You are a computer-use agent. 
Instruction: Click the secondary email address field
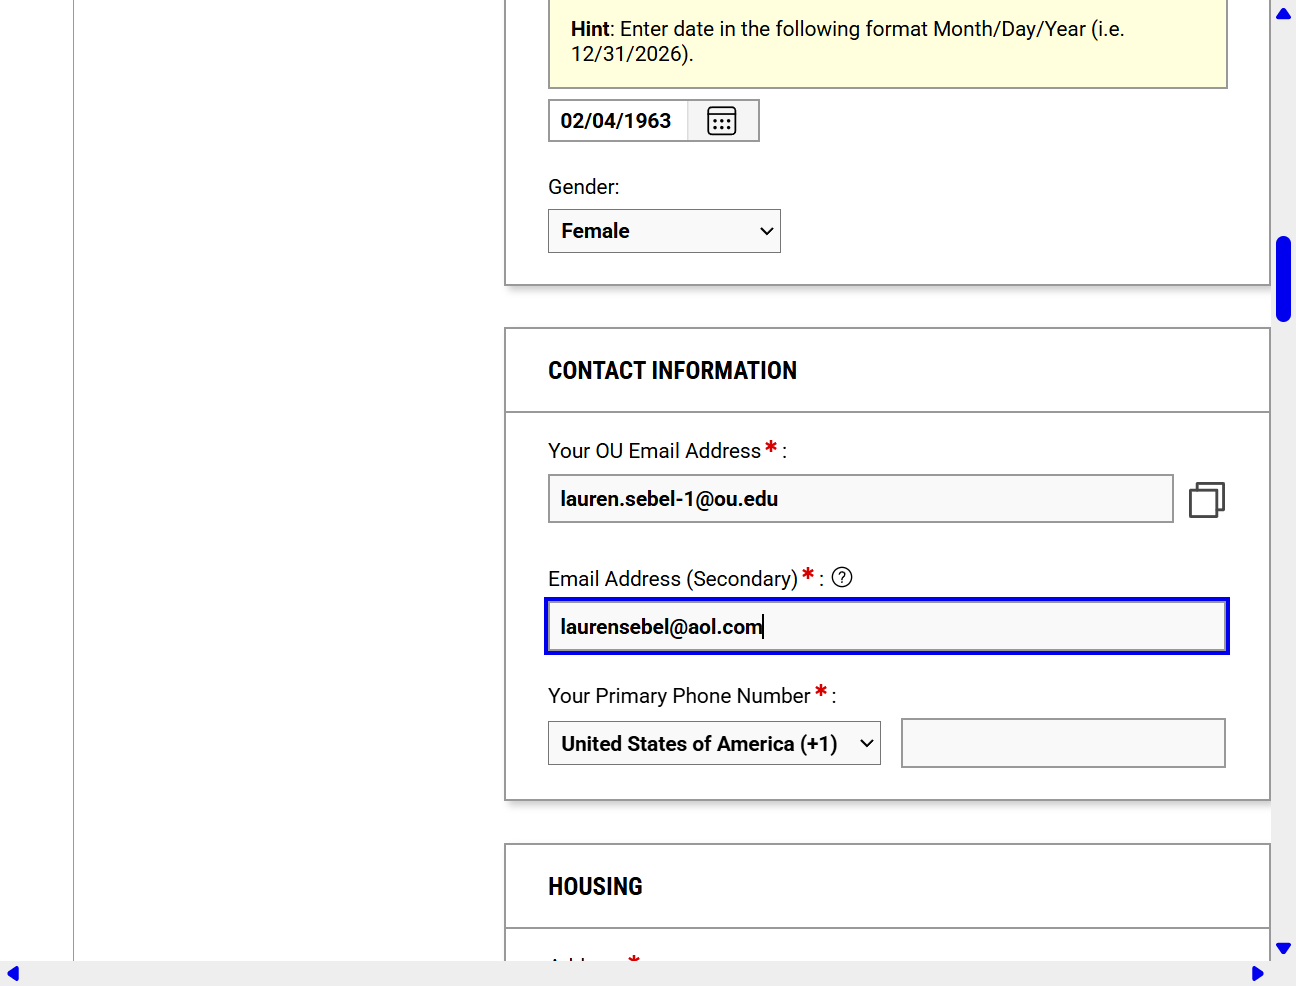887,627
